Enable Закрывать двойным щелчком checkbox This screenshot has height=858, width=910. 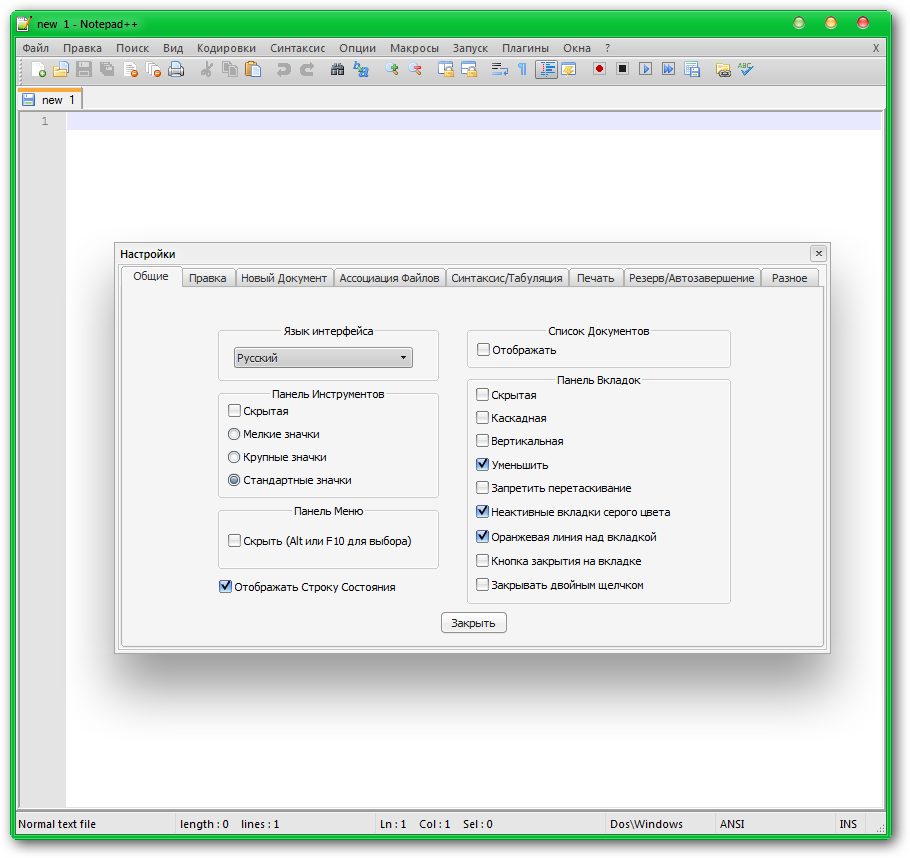(x=482, y=585)
